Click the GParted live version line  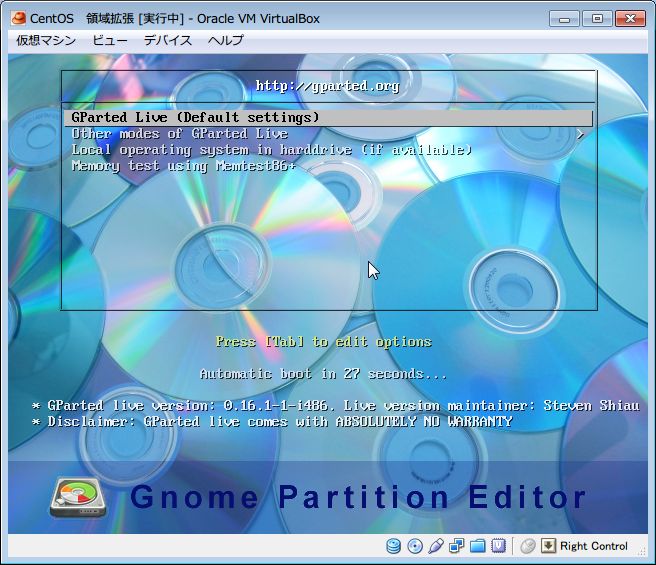pos(336,406)
